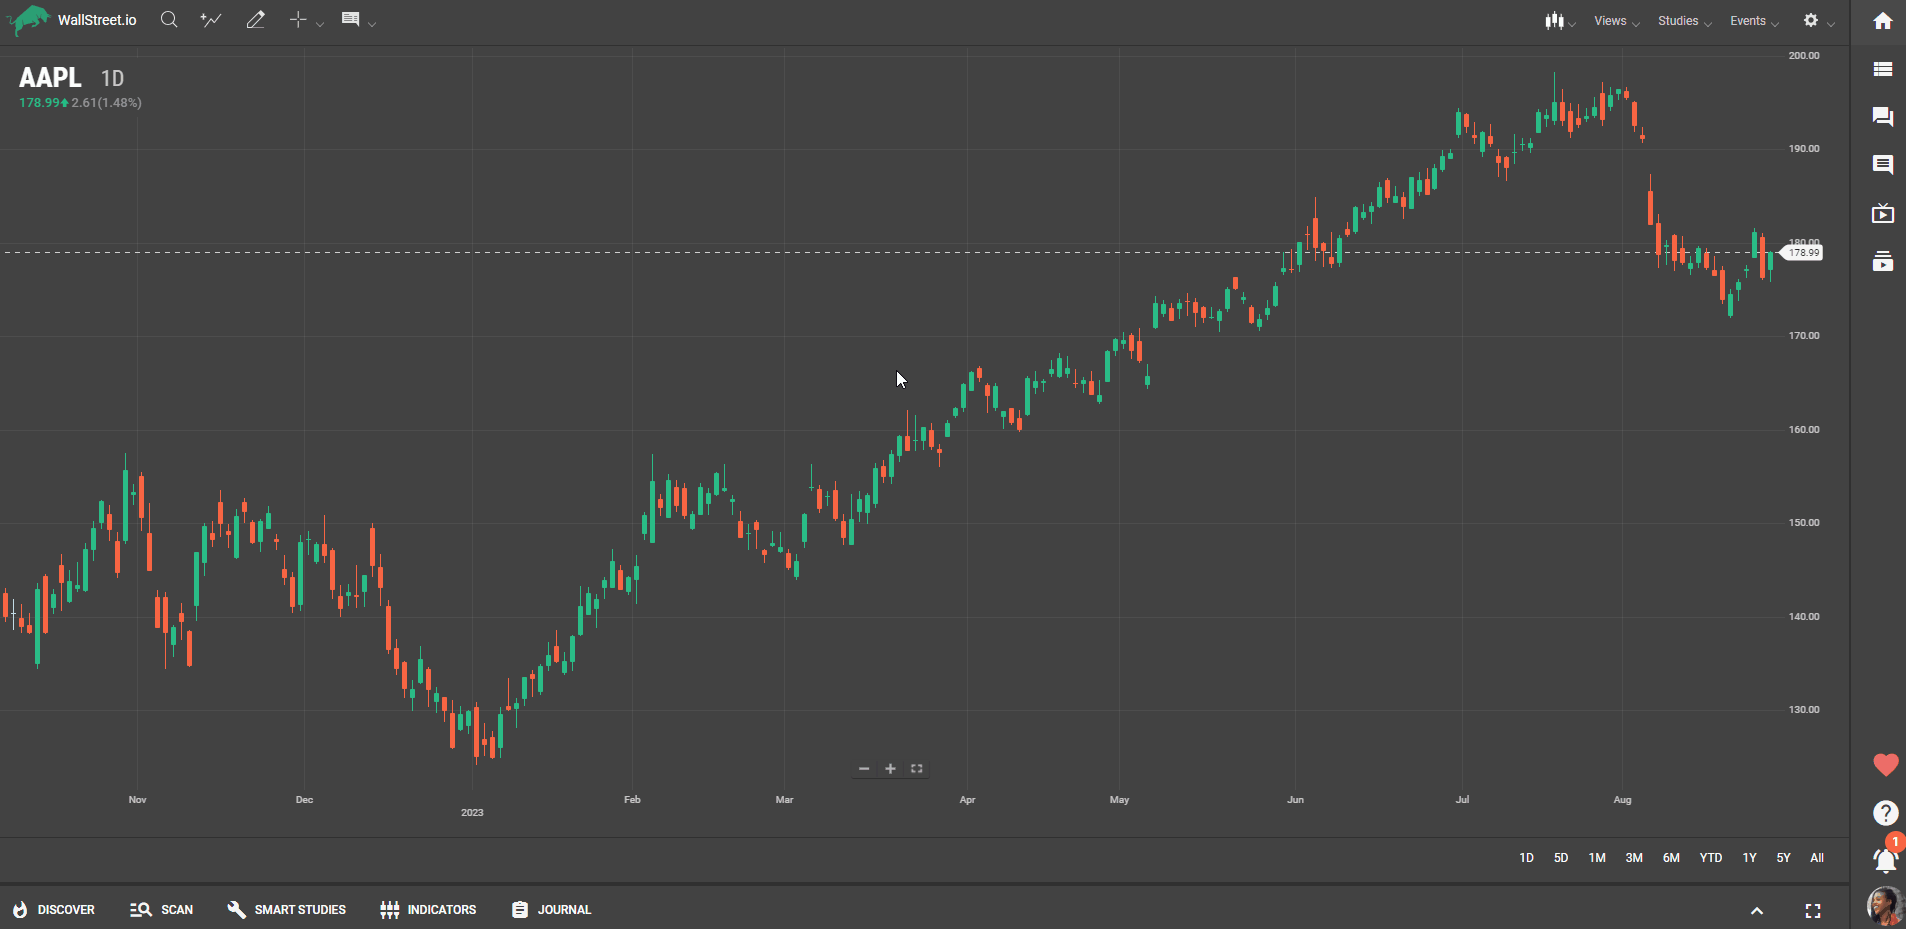
Task: Open the compare symbols tool icon
Action: (211, 20)
